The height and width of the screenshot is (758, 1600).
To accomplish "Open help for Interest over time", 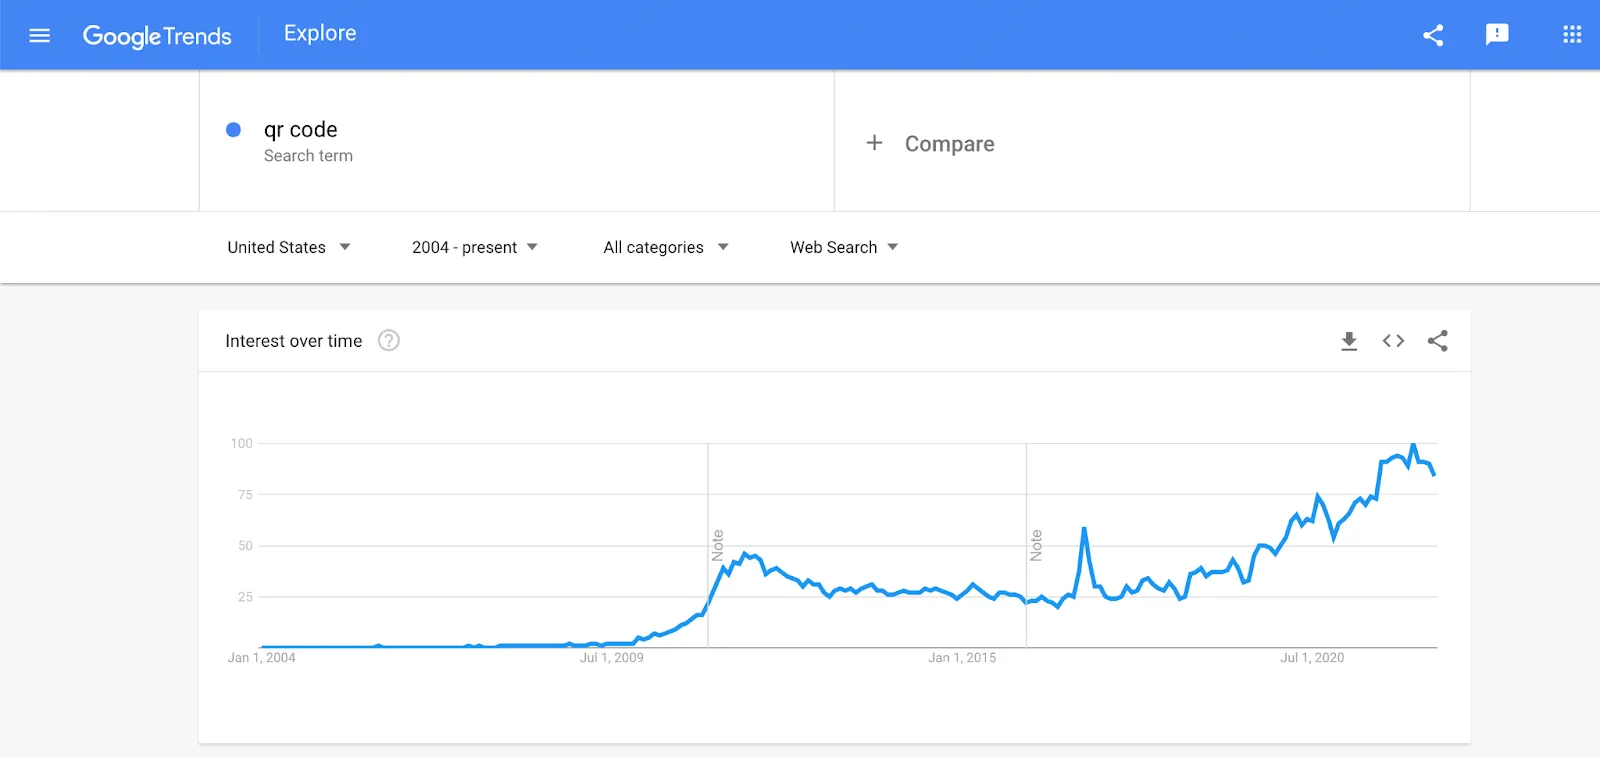I will [389, 341].
